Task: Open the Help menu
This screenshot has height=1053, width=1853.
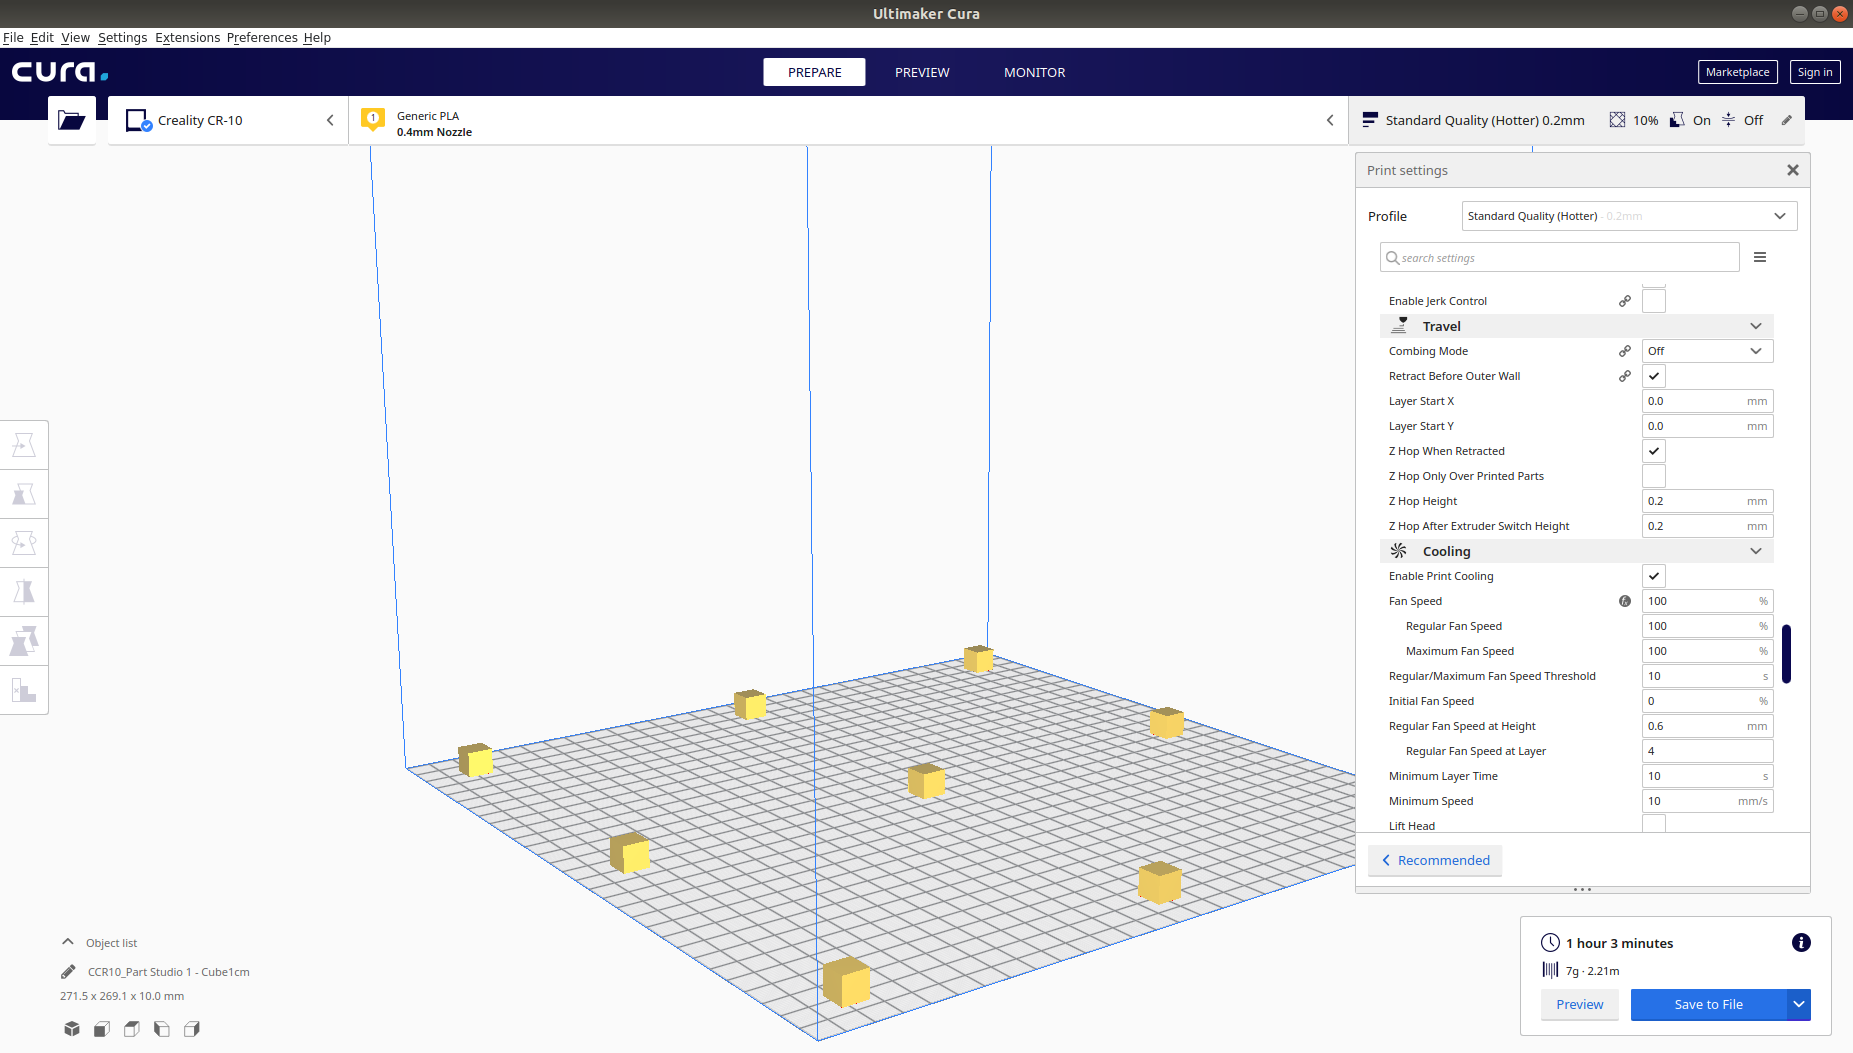Action: [x=317, y=38]
